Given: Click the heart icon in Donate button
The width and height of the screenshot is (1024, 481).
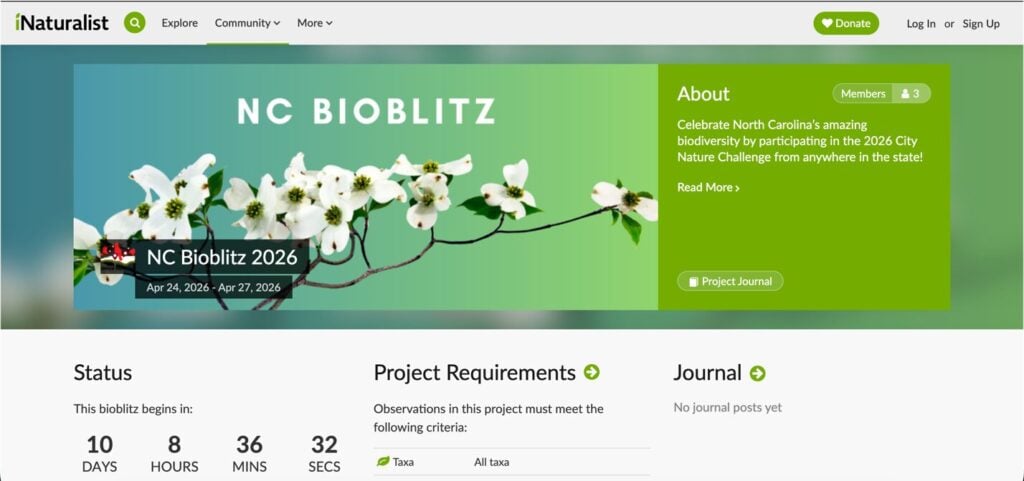Looking at the screenshot, I should point(827,23).
